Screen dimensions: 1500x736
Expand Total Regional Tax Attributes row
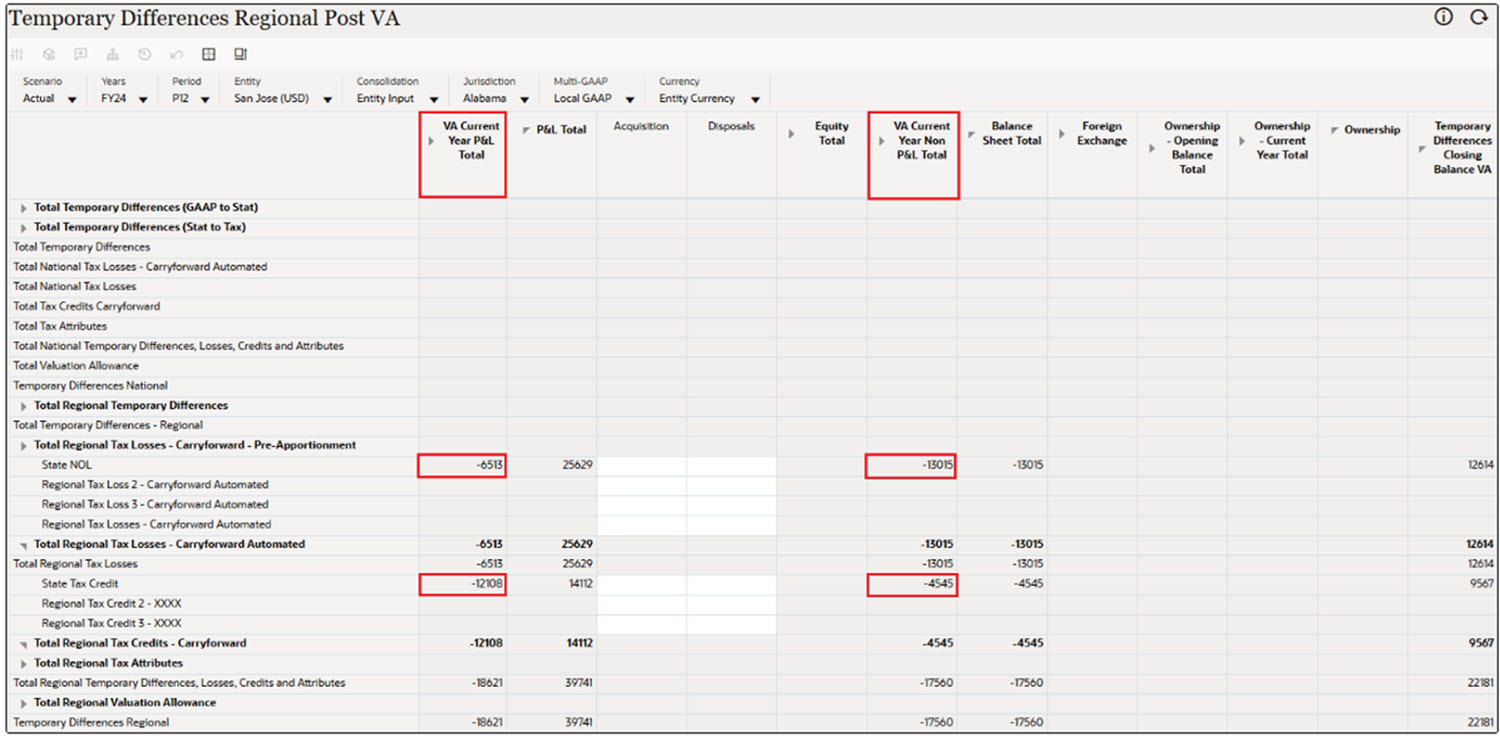[x=23, y=663]
